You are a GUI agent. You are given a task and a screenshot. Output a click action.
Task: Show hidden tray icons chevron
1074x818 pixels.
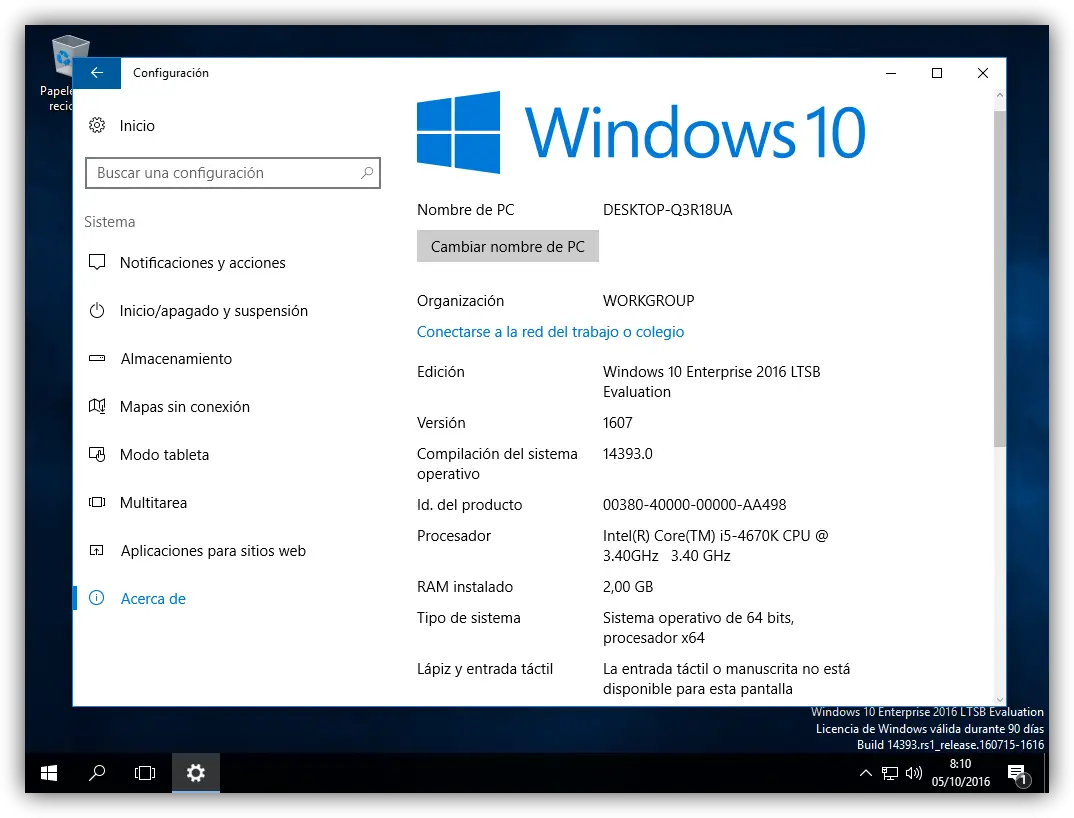pos(866,773)
